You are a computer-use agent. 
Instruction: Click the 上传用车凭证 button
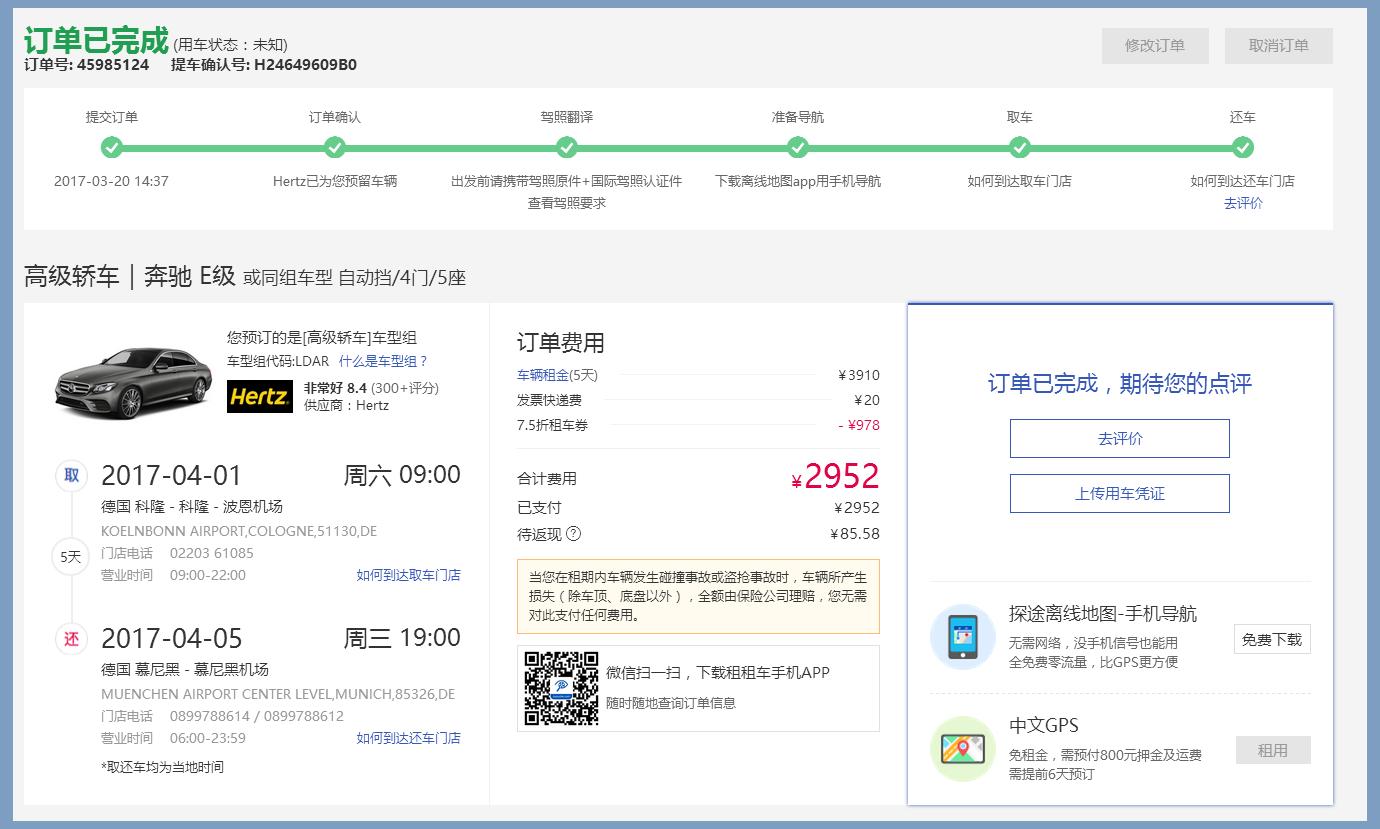(x=1119, y=493)
